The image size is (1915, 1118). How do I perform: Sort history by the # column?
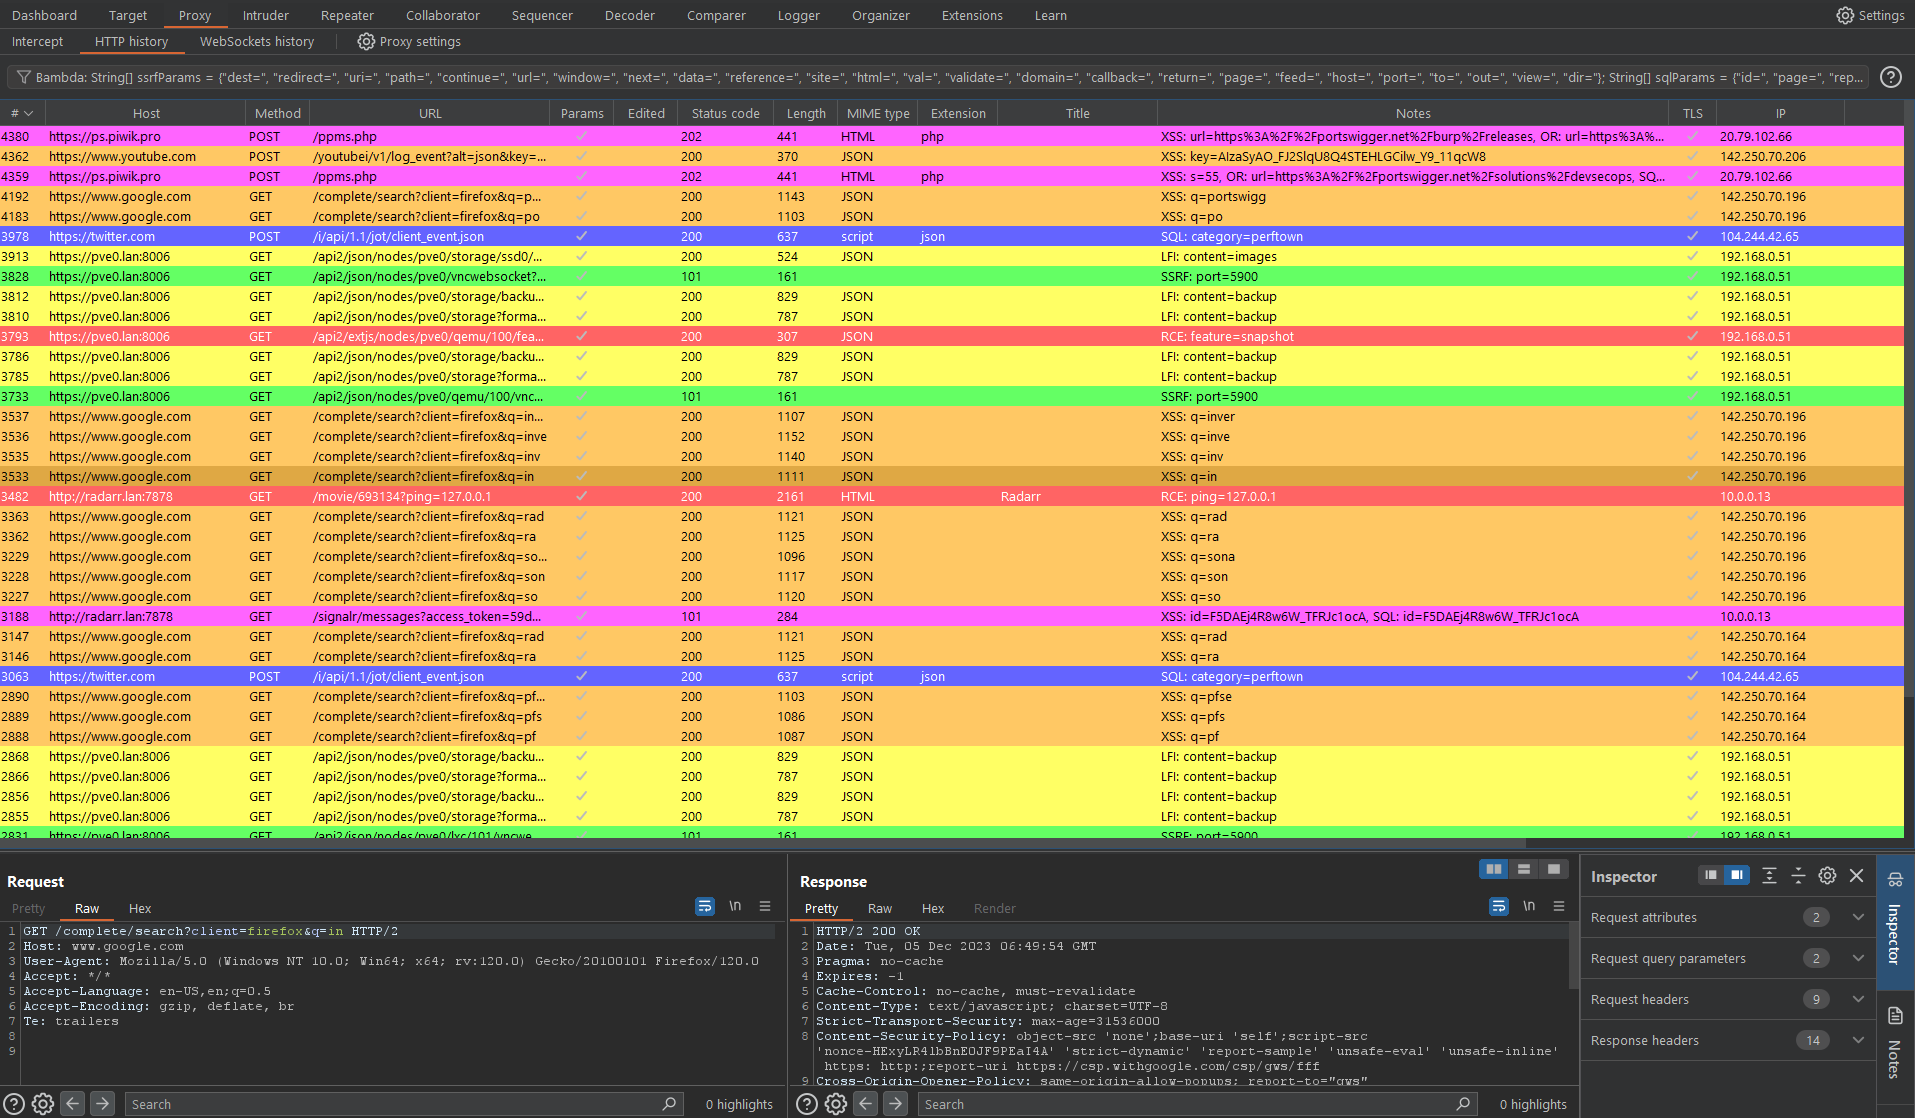coord(22,113)
